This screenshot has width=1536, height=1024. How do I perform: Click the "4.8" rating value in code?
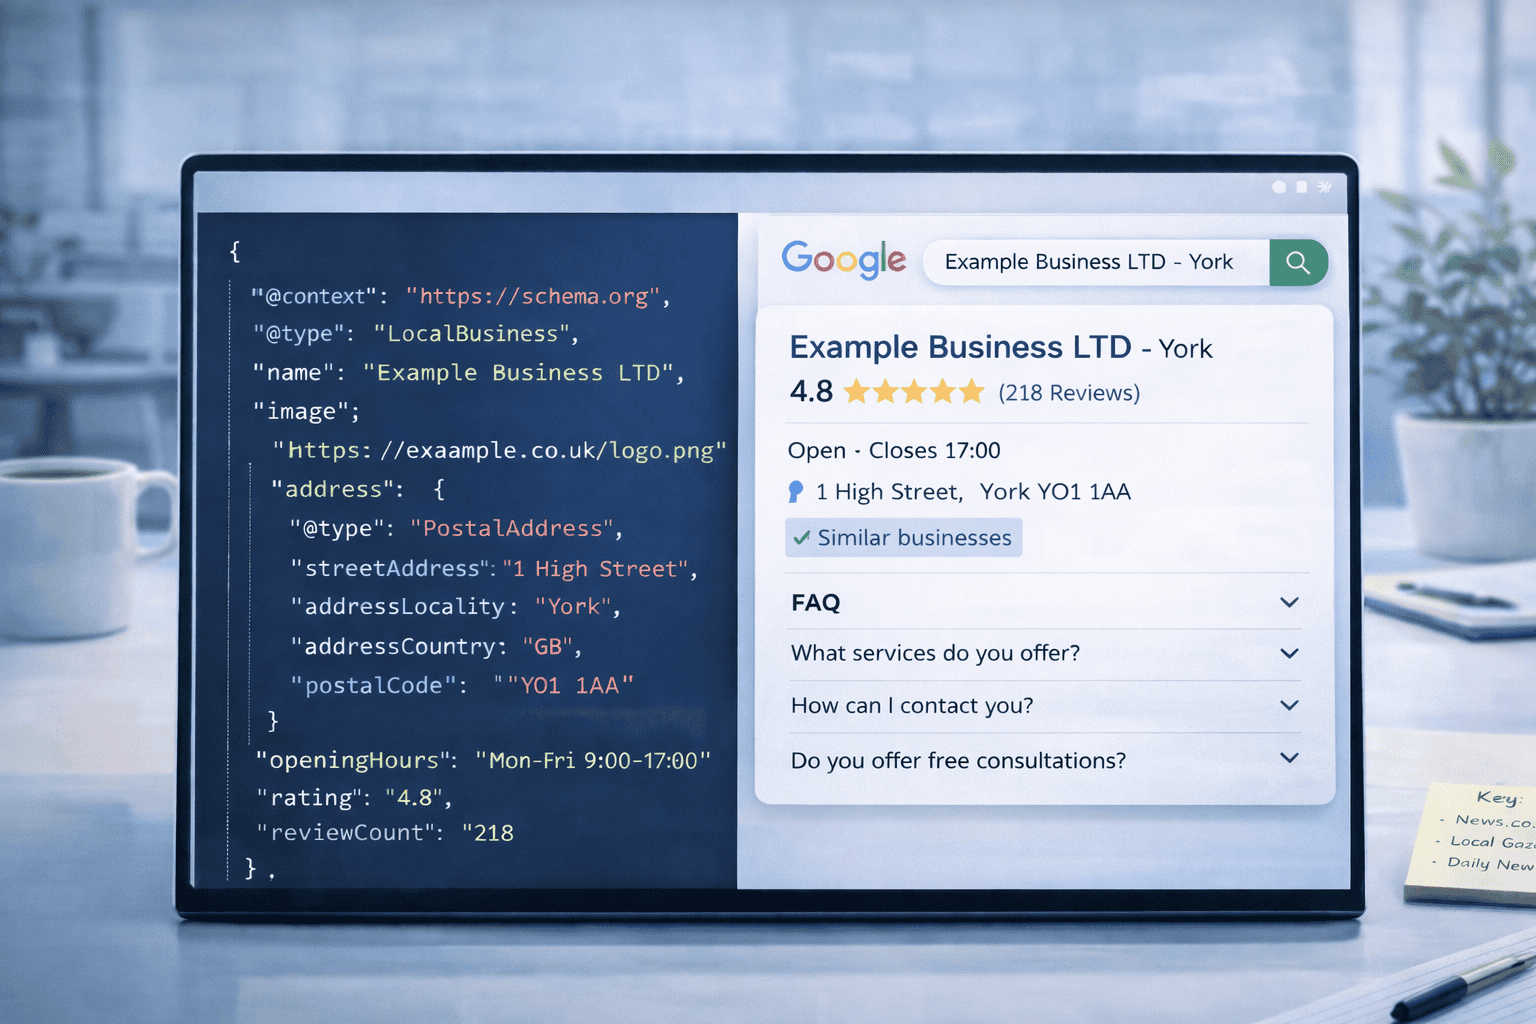[x=415, y=798]
